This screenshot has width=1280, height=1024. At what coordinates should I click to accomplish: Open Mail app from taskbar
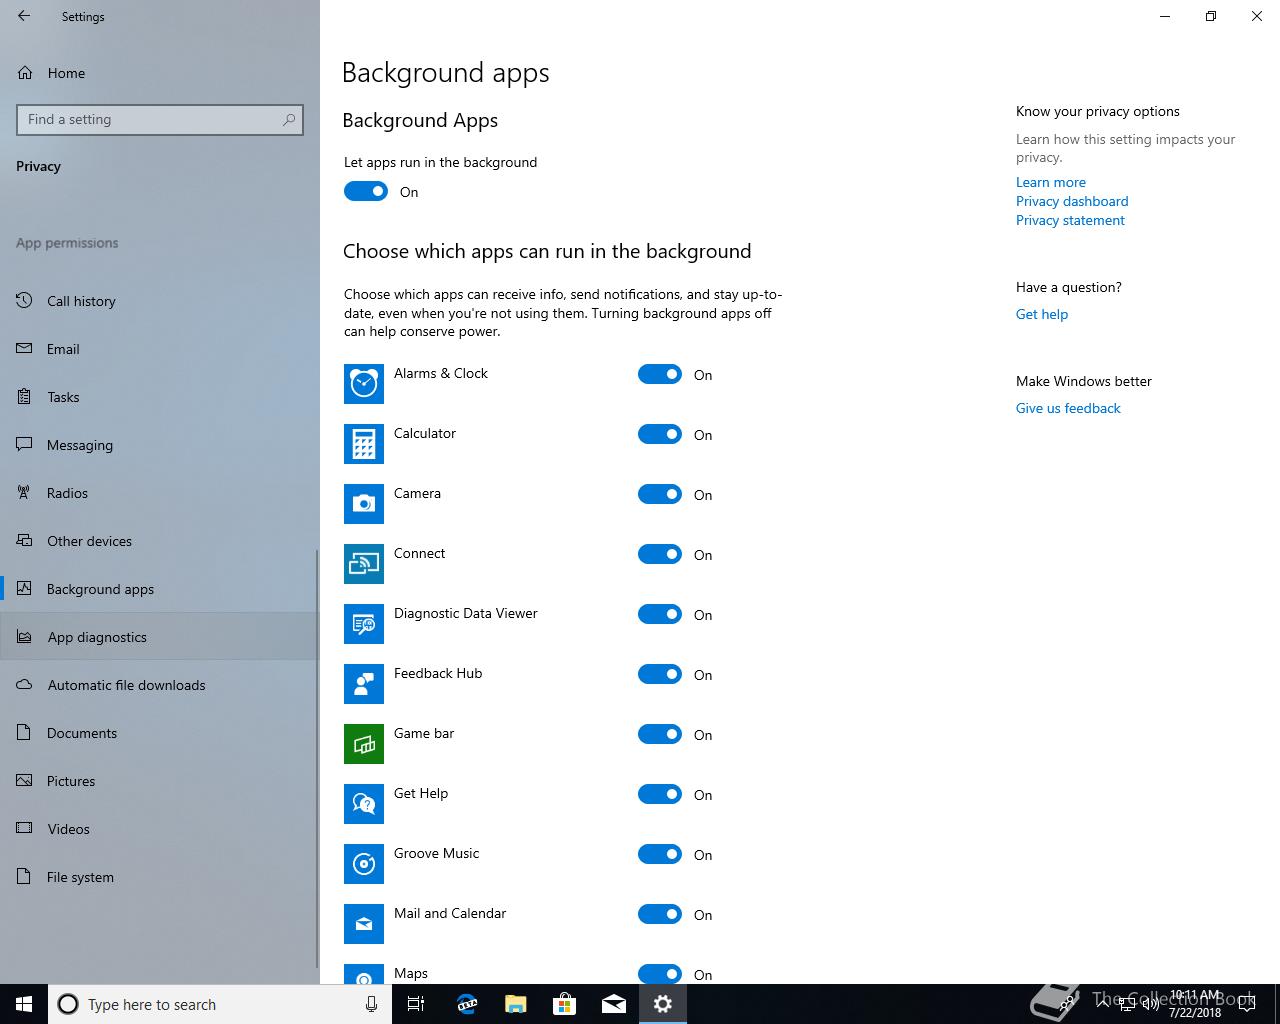pos(614,1004)
